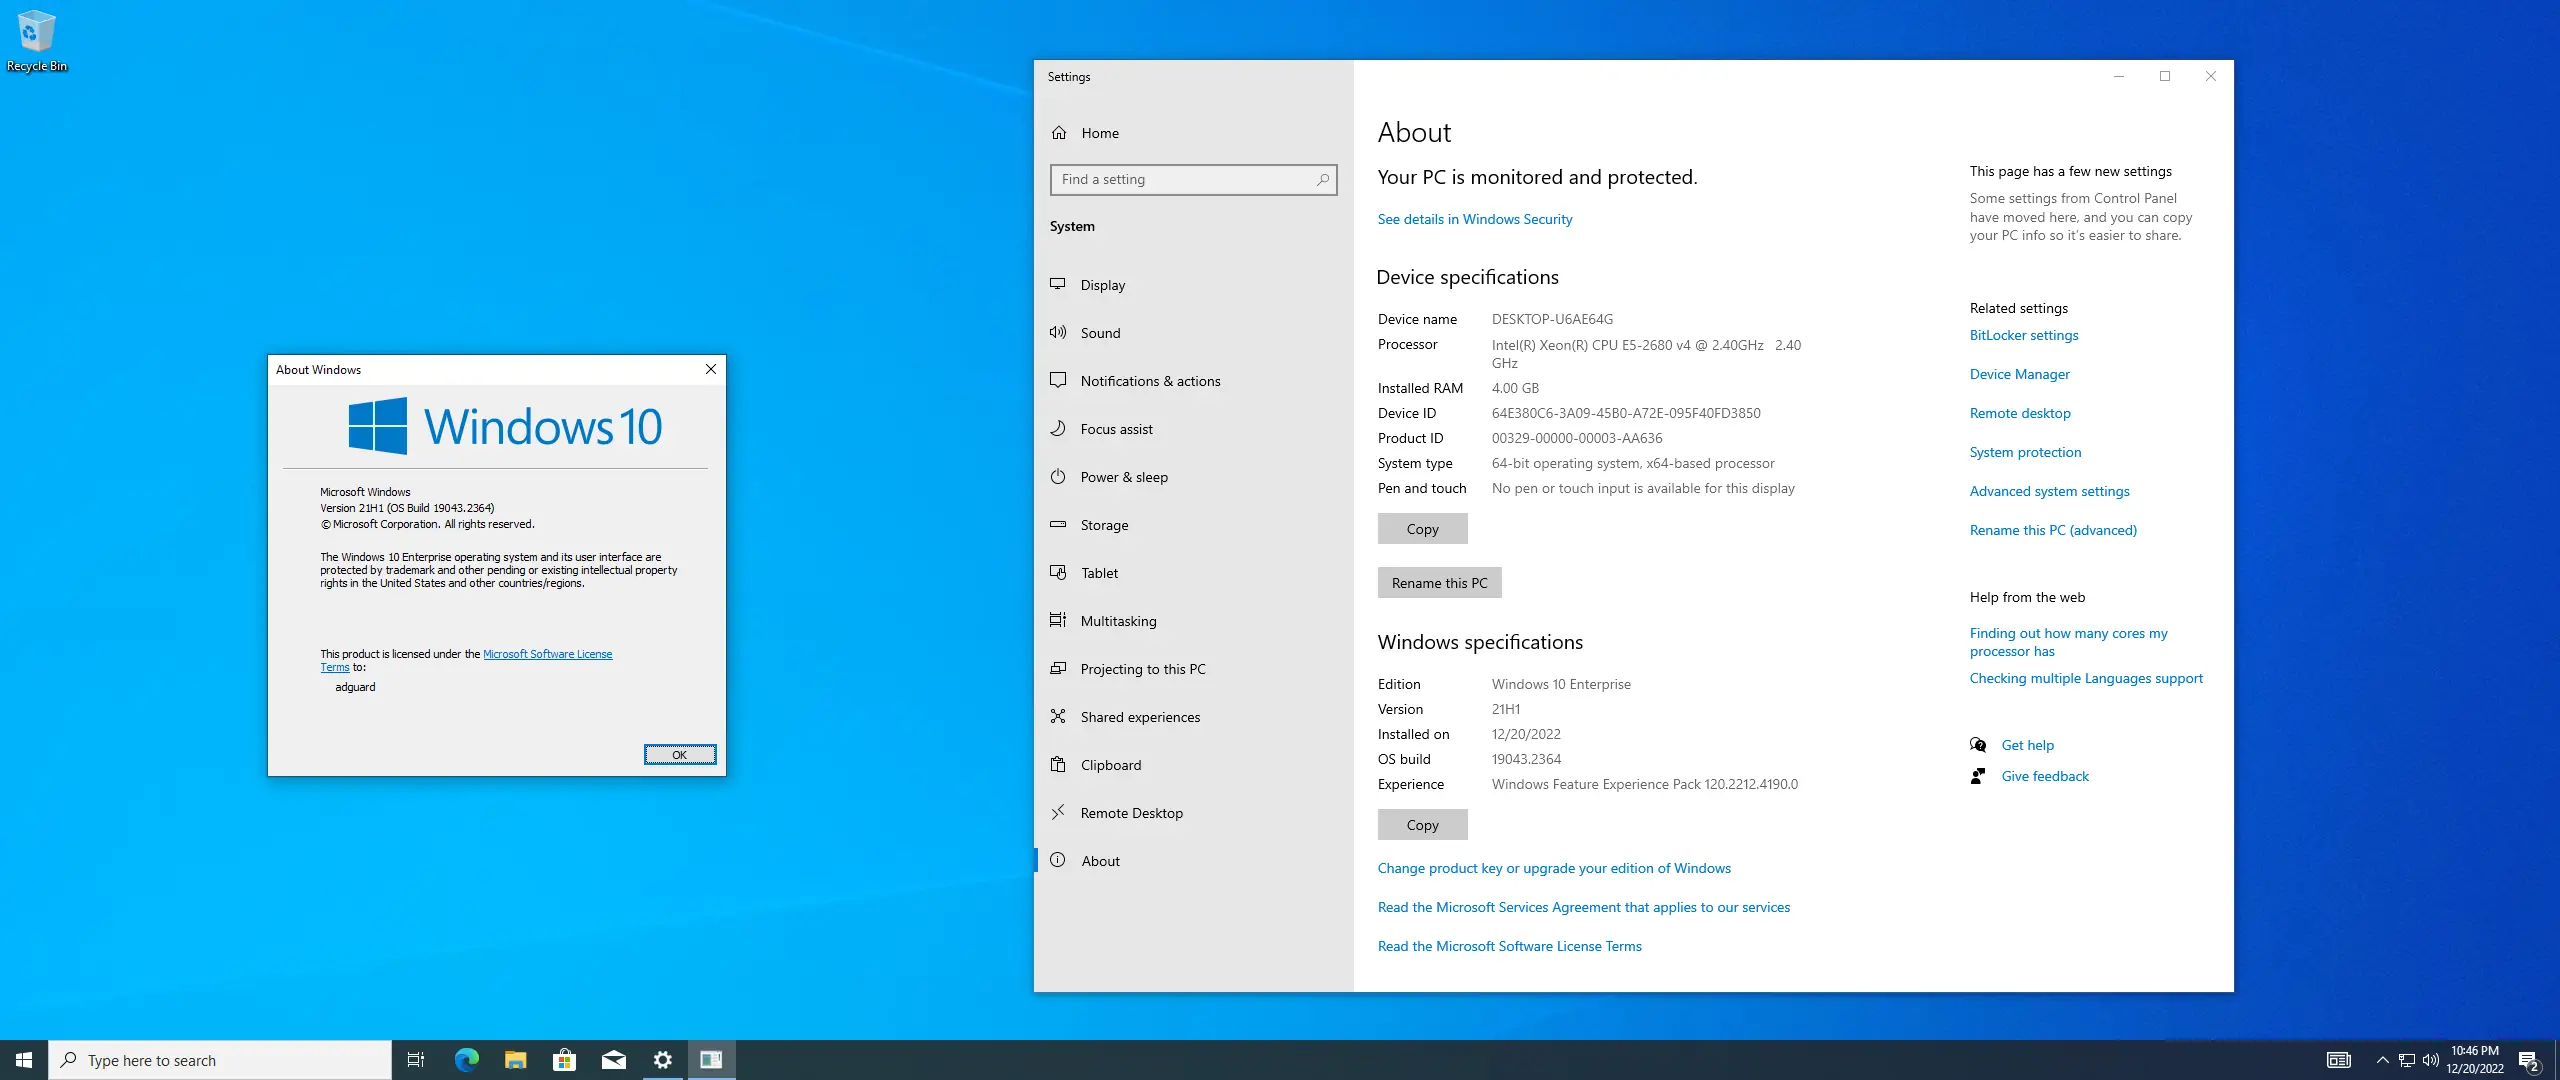Click Change product key or upgrade link
This screenshot has height=1080, width=2560.
click(1553, 868)
